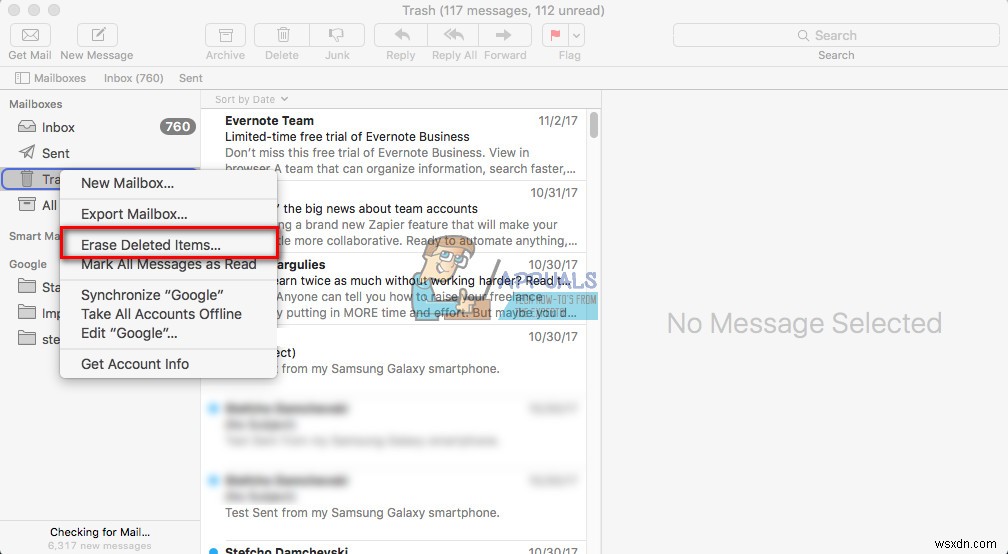Click Sent in the favorites bar
The height and width of the screenshot is (554, 1008).
tap(190, 78)
